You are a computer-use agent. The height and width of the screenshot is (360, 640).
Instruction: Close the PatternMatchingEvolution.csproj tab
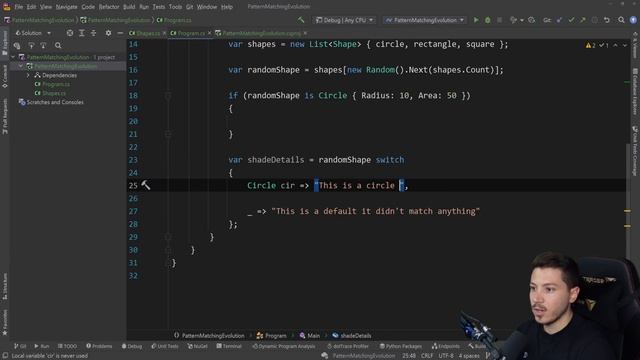[x=305, y=33]
